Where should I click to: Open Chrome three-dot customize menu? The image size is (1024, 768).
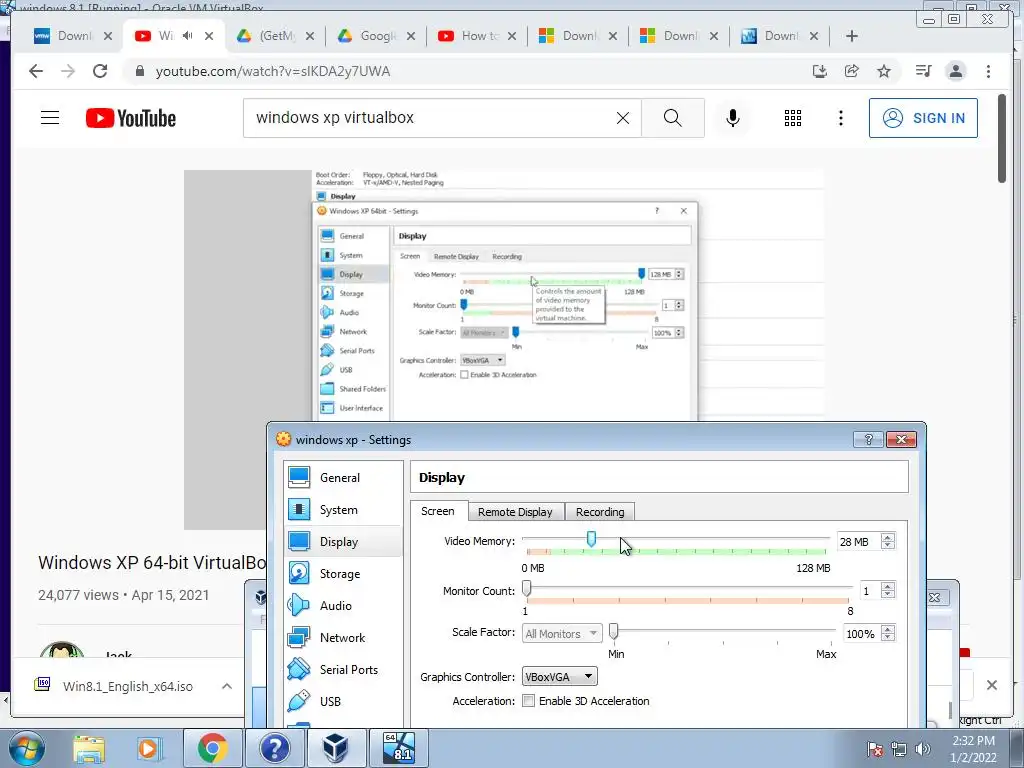click(x=988, y=71)
